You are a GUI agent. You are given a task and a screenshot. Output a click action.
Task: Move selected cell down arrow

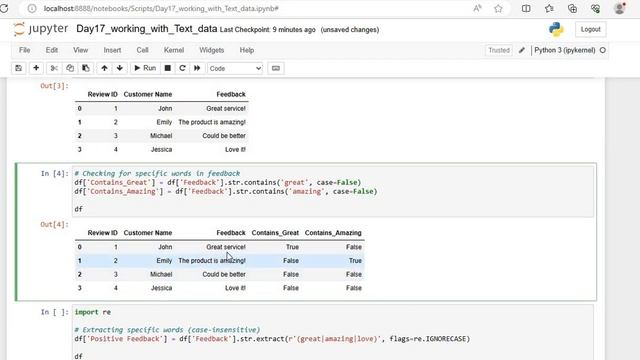coord(120,68)
